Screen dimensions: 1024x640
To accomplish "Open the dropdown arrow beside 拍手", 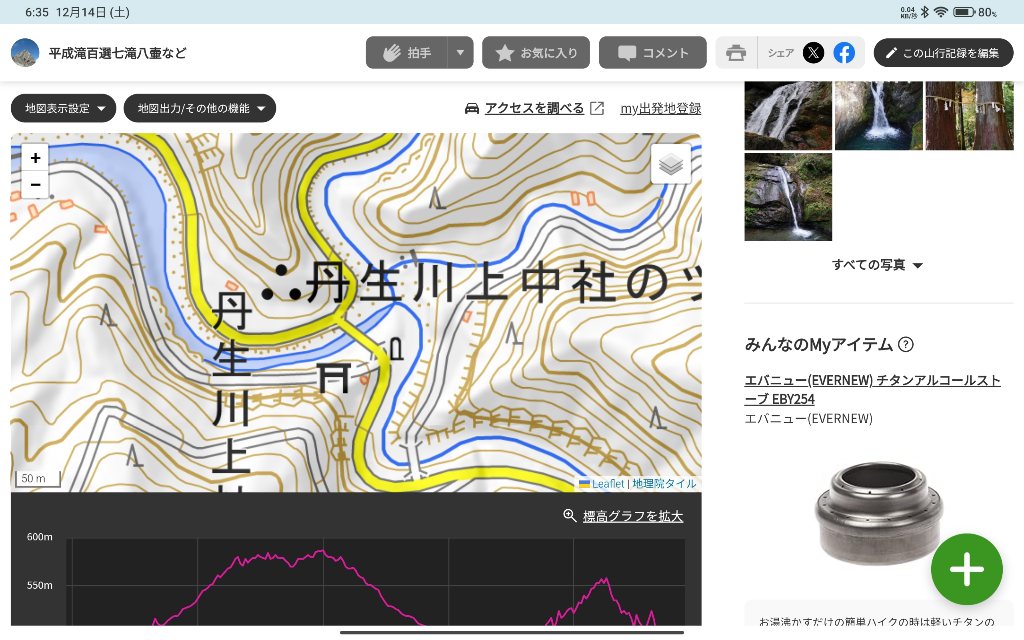I will 460,53.
